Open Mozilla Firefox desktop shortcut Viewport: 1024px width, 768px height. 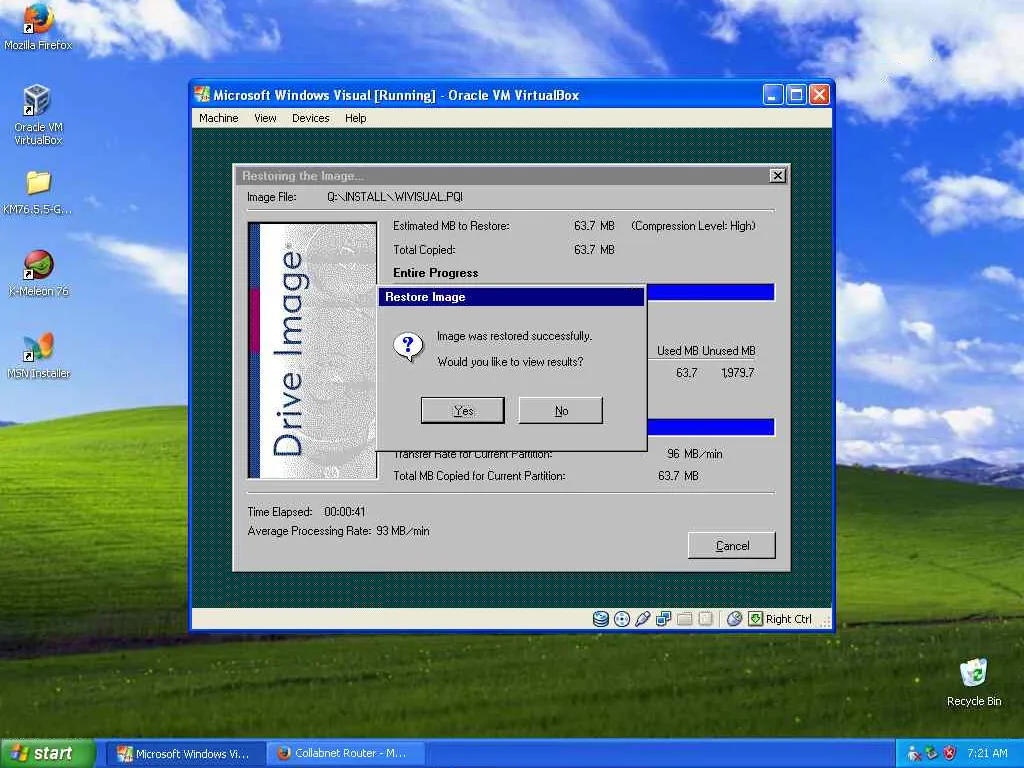tap(38, 26)
